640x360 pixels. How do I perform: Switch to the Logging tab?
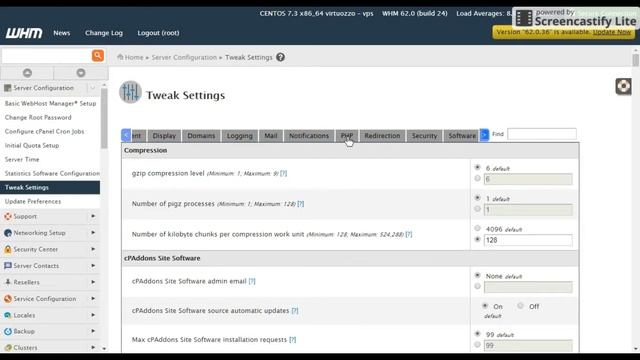tap(240, 136)
